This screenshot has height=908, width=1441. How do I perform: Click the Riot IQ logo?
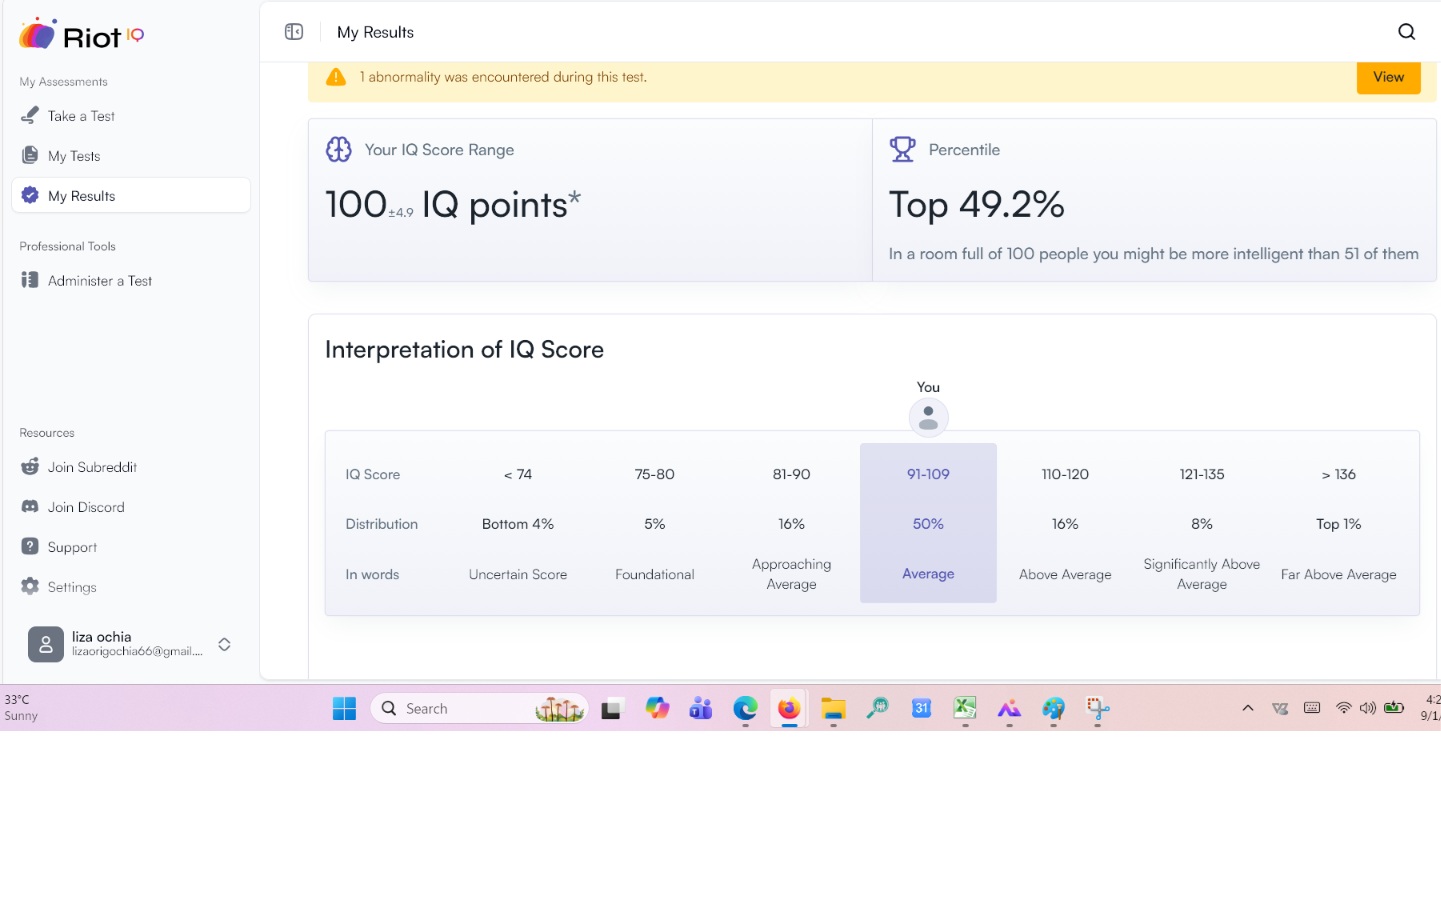click(82, 35)
